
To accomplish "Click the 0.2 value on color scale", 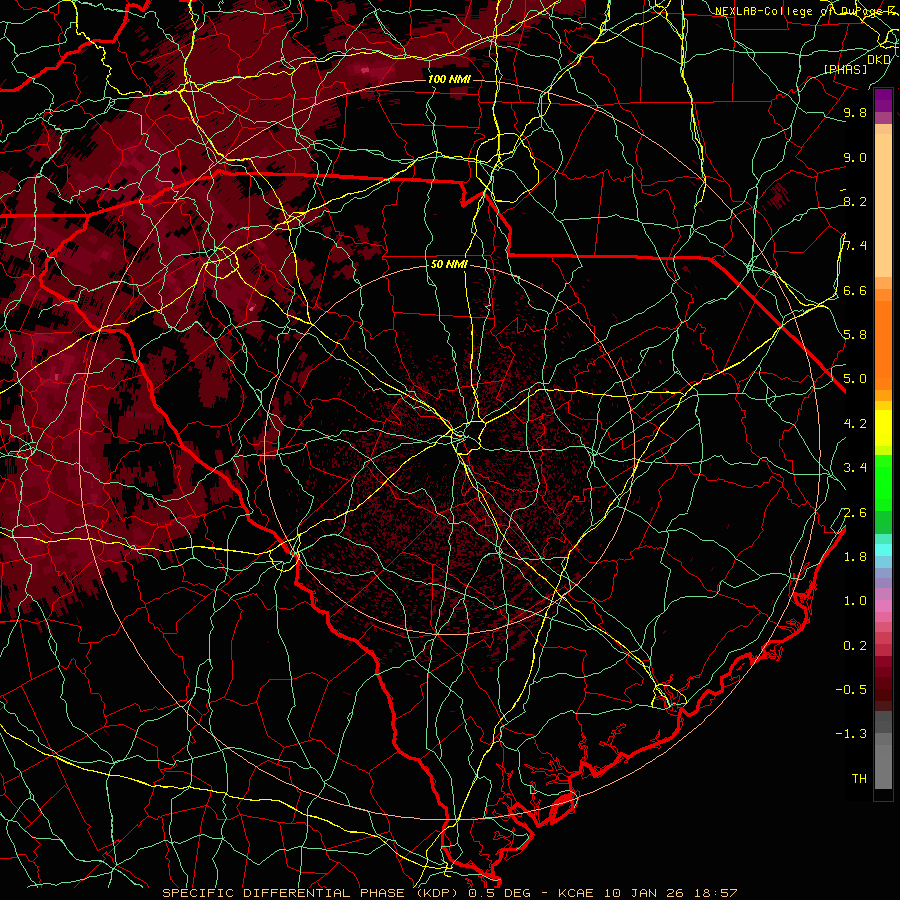I will tap(855, 646).
